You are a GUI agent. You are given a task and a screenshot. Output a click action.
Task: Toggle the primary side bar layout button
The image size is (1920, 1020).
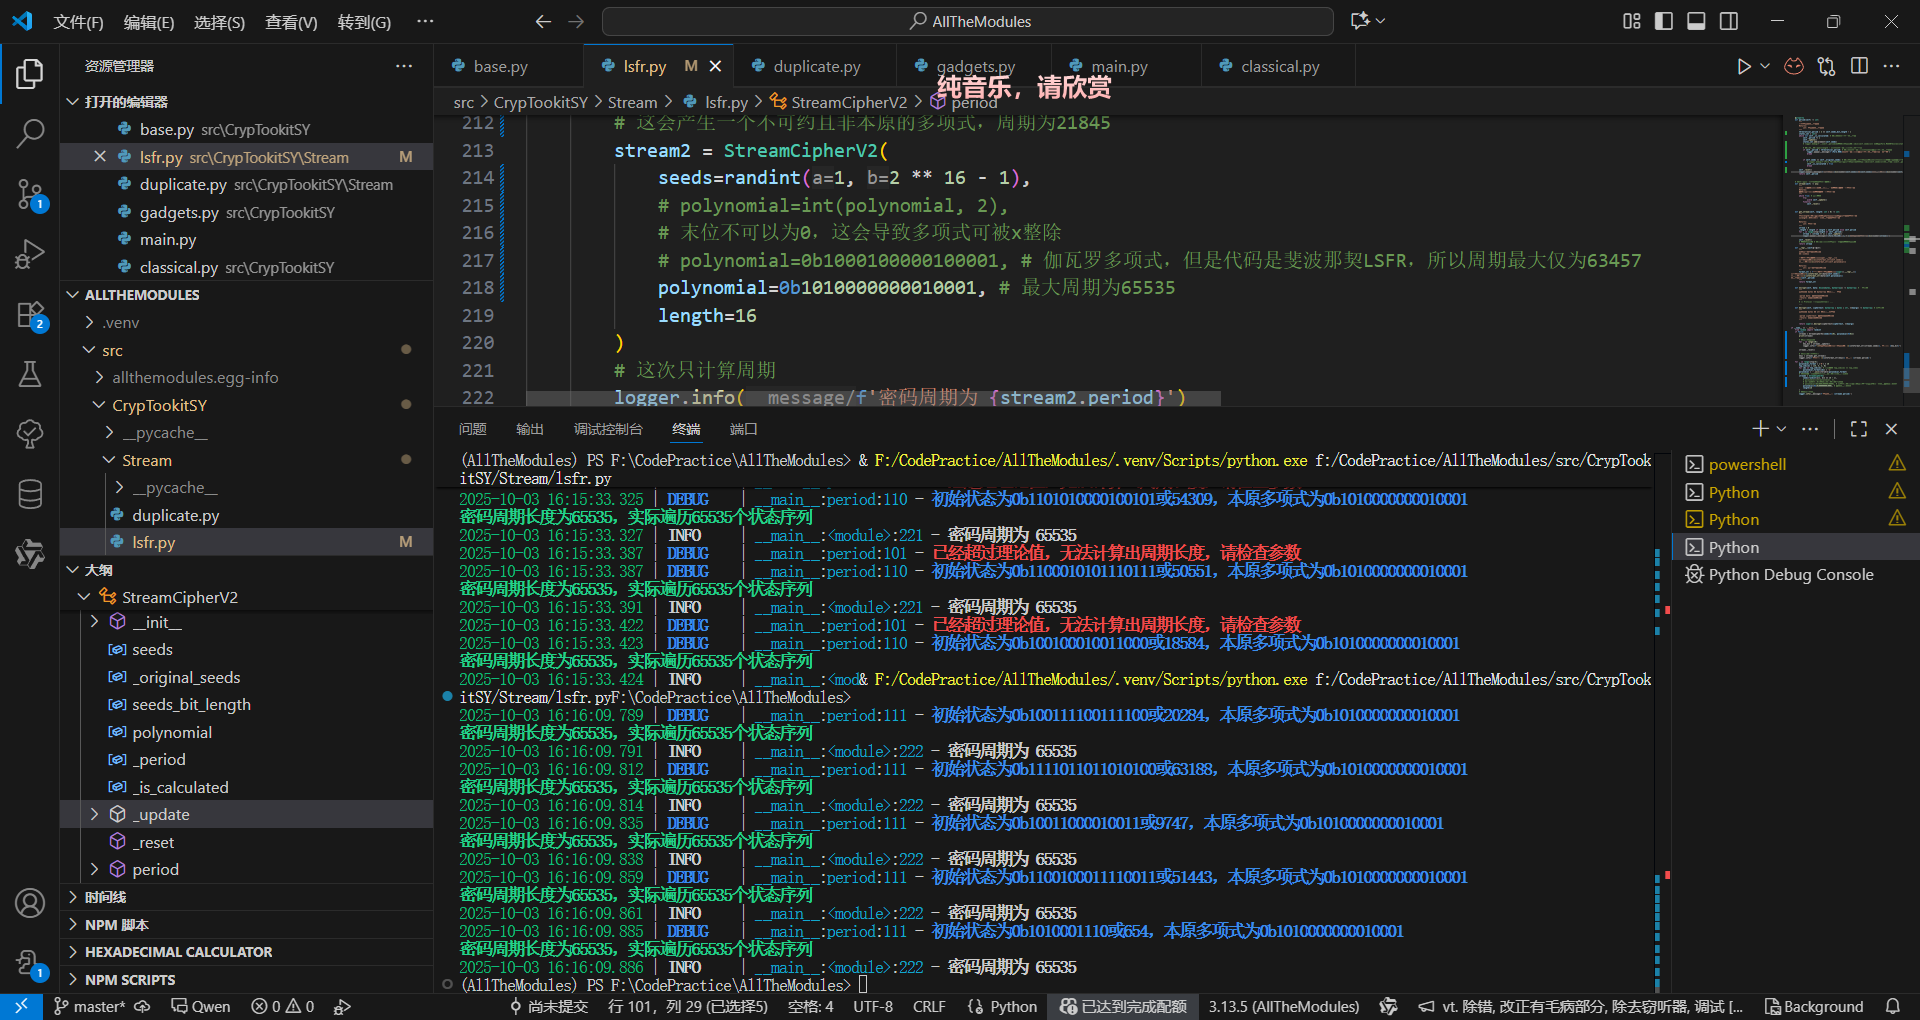(1664, 21)
